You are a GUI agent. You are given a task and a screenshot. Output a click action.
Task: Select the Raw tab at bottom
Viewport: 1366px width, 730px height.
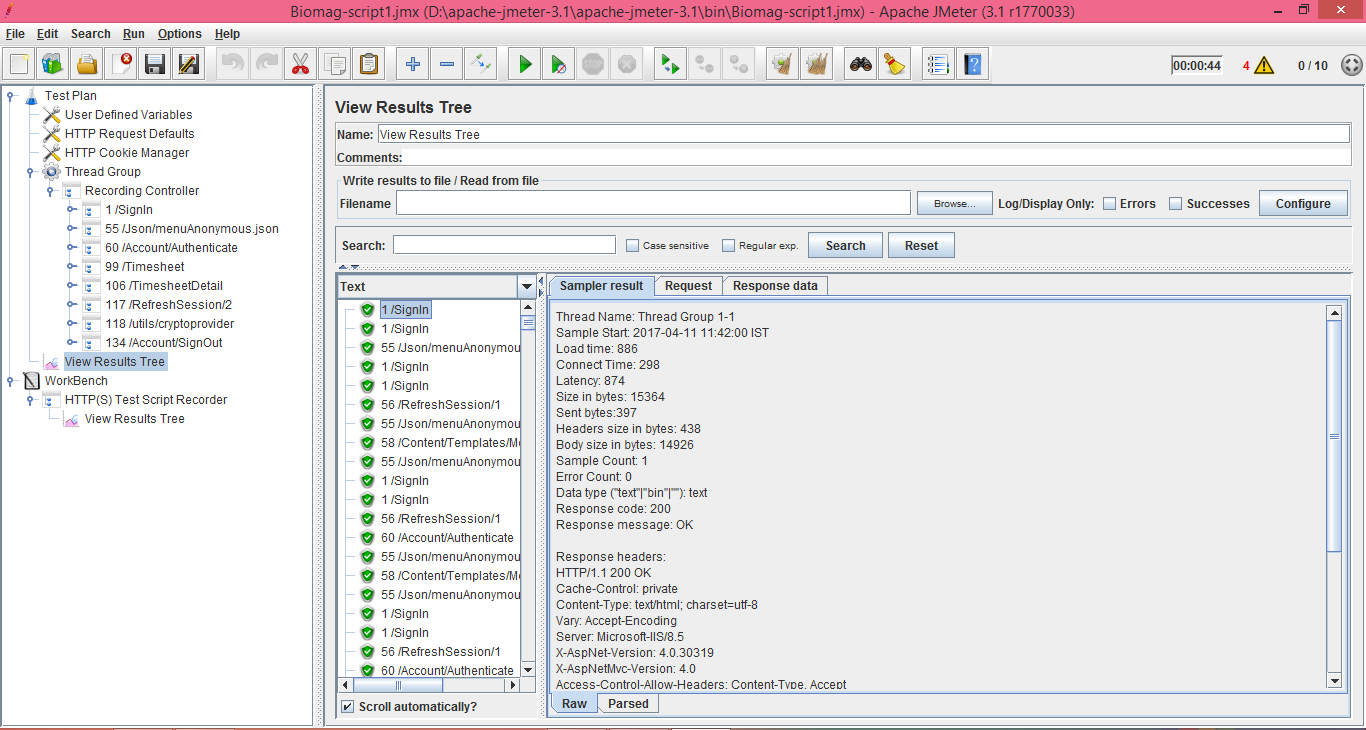pos(574,704)
